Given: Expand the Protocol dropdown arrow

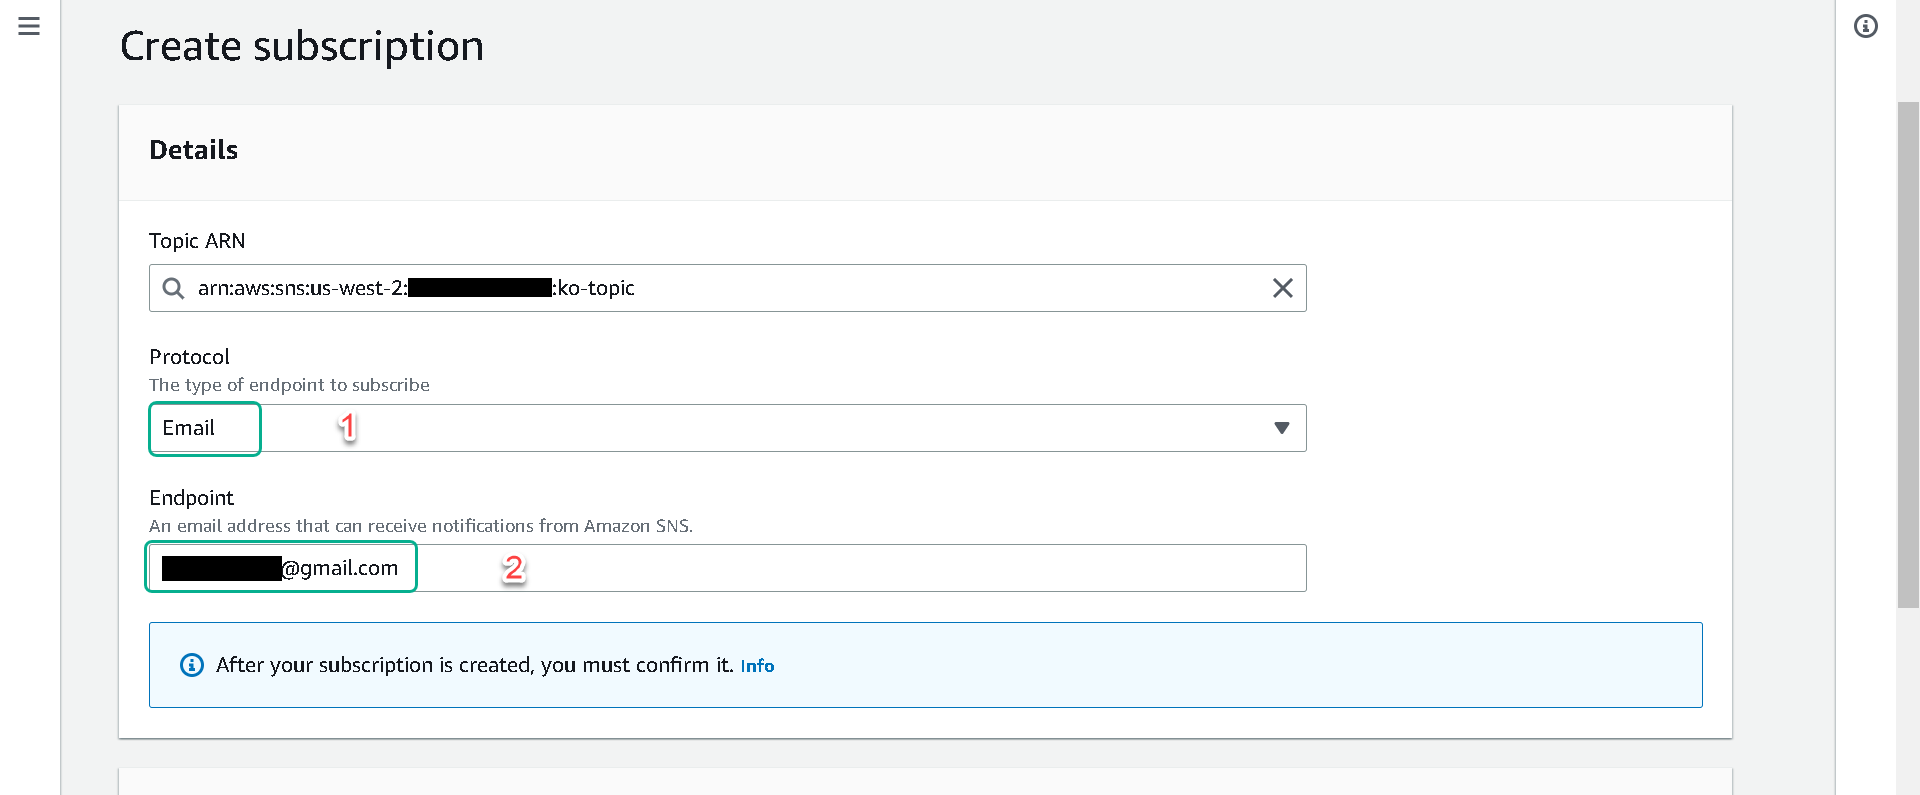Looking at the screenshot, I should (x=1281, y=428).
